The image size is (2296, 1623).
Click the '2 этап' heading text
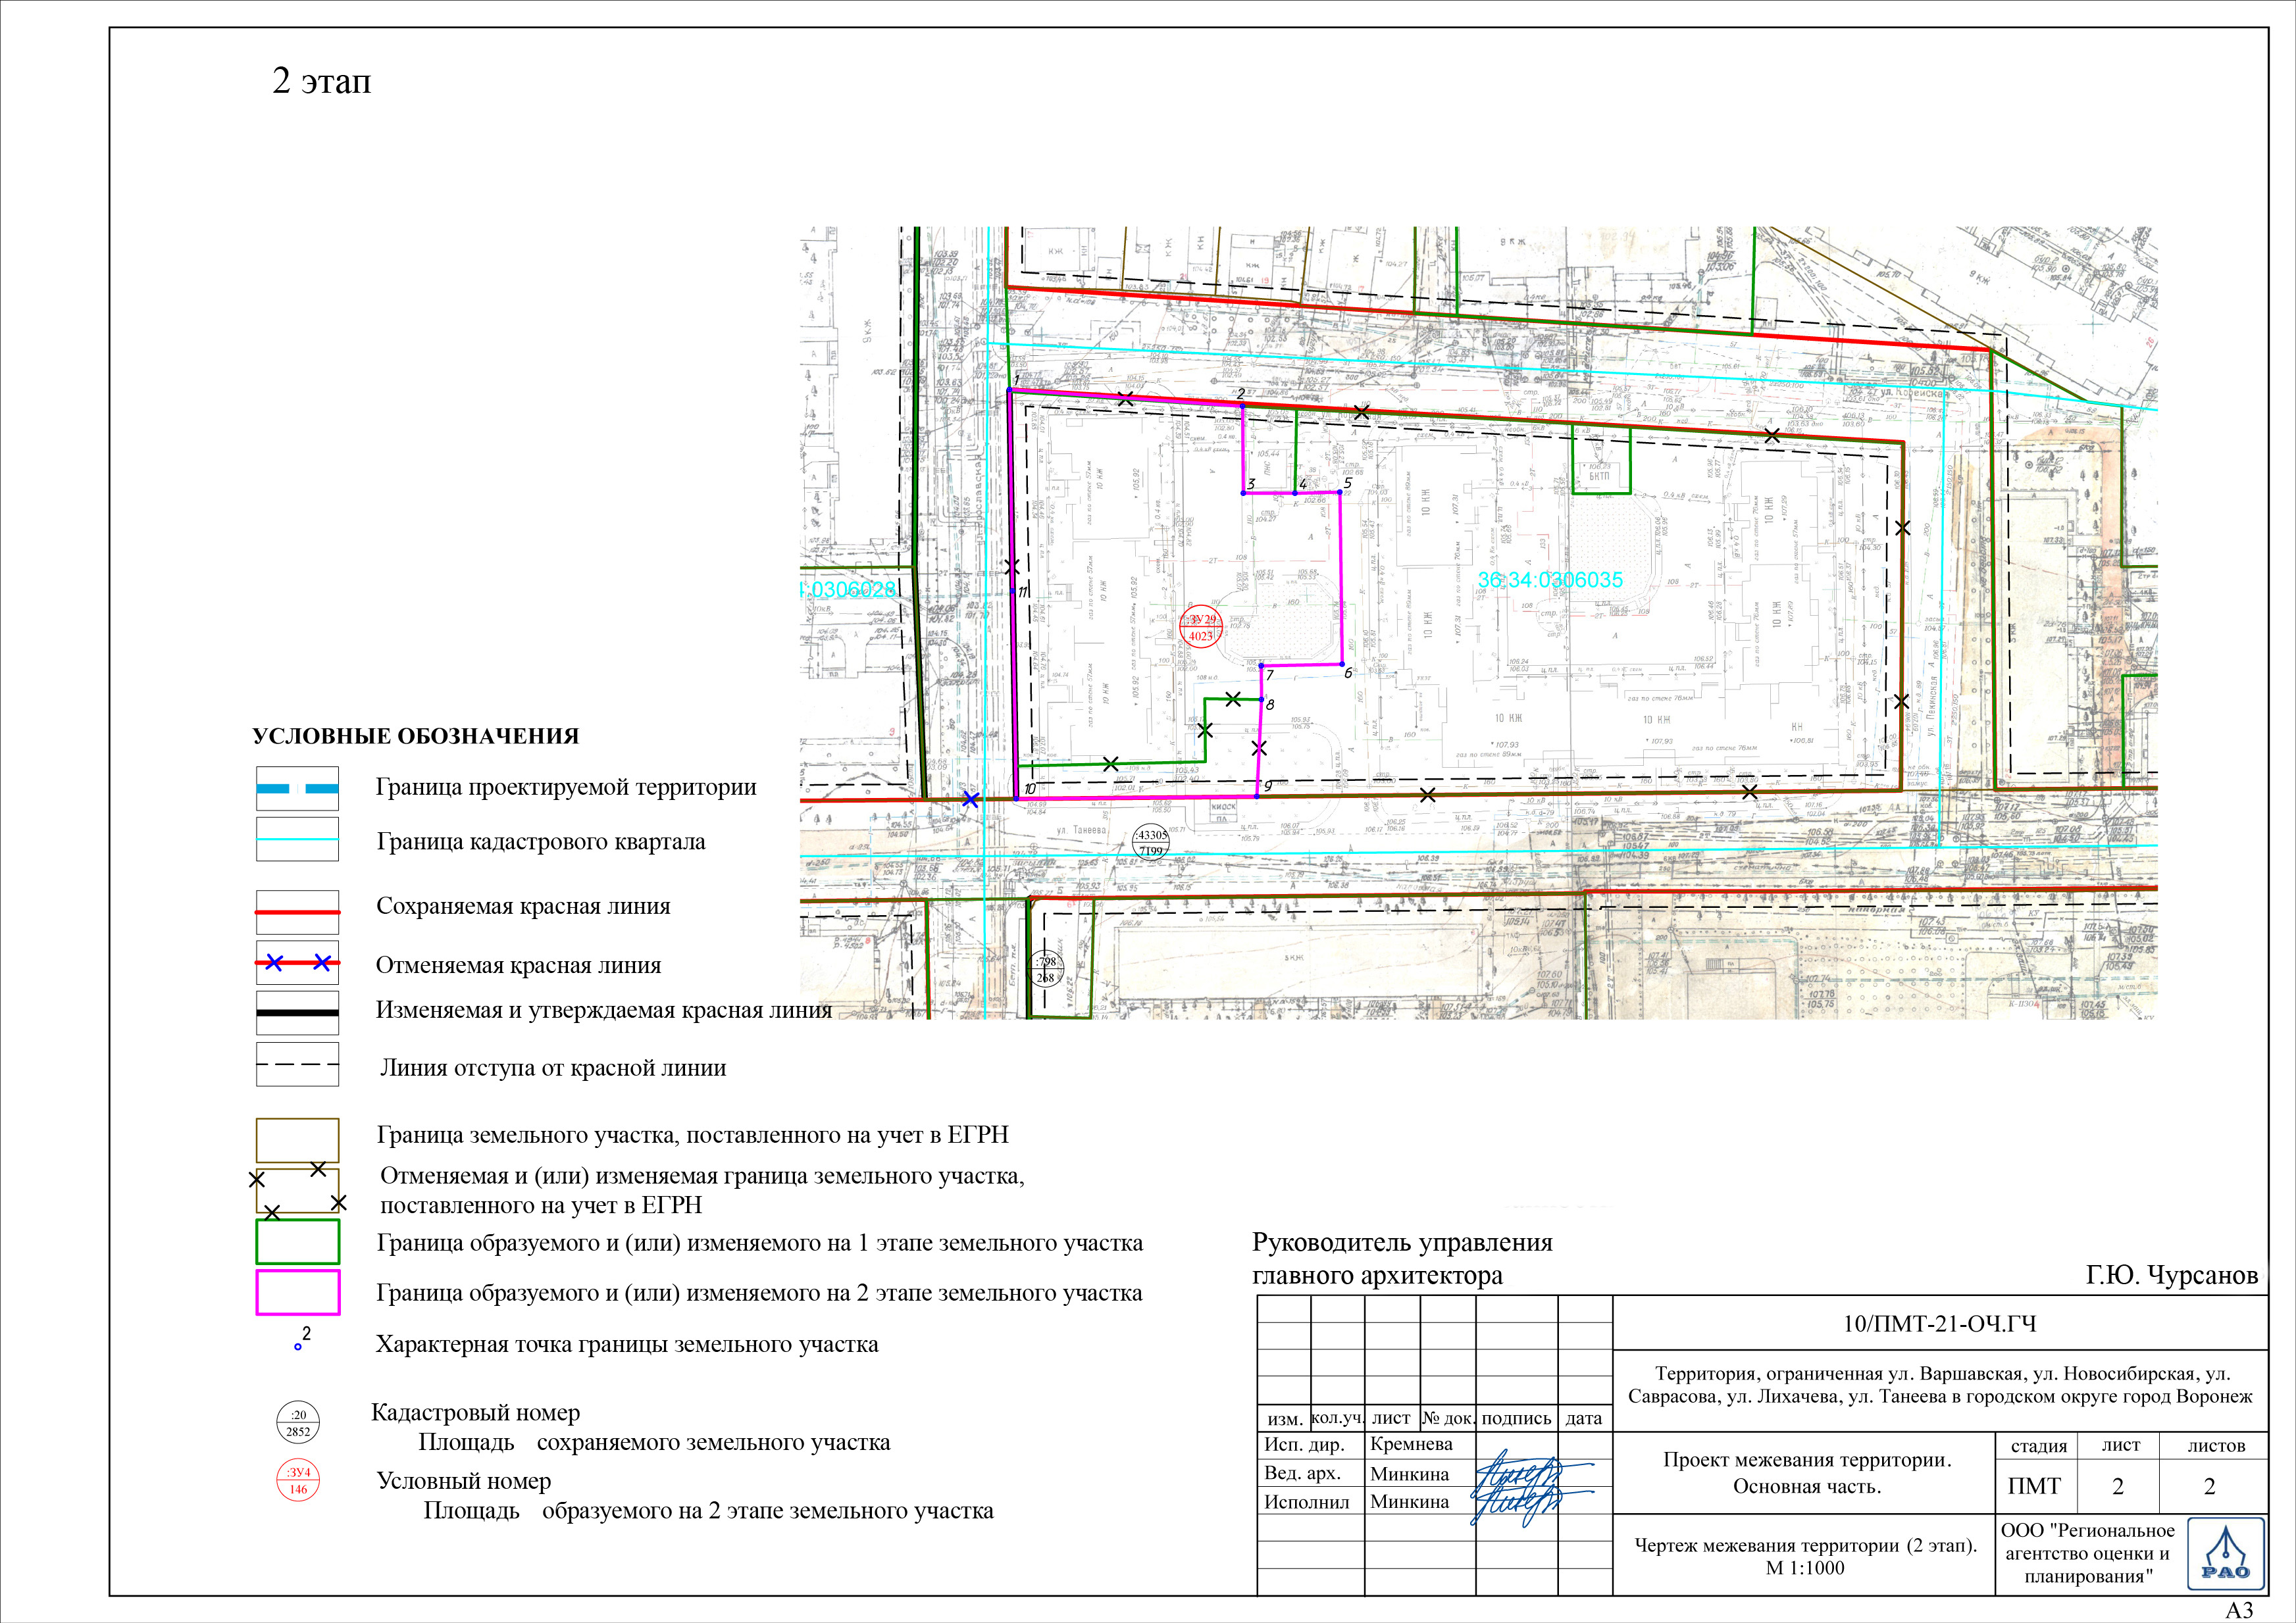point(321,81)
